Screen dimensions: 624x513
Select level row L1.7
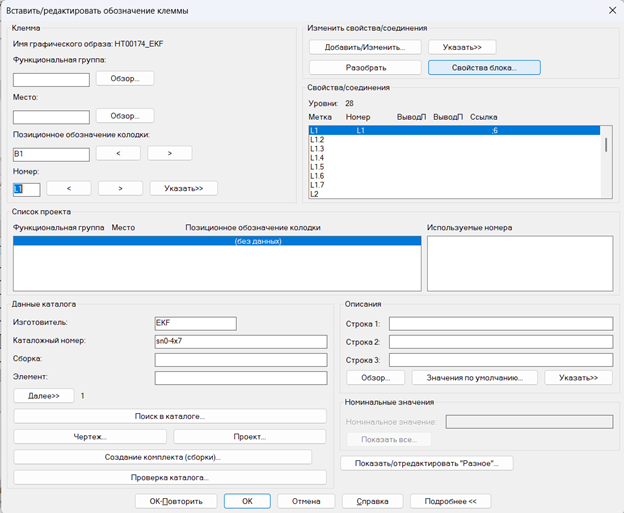coord(454,185)
